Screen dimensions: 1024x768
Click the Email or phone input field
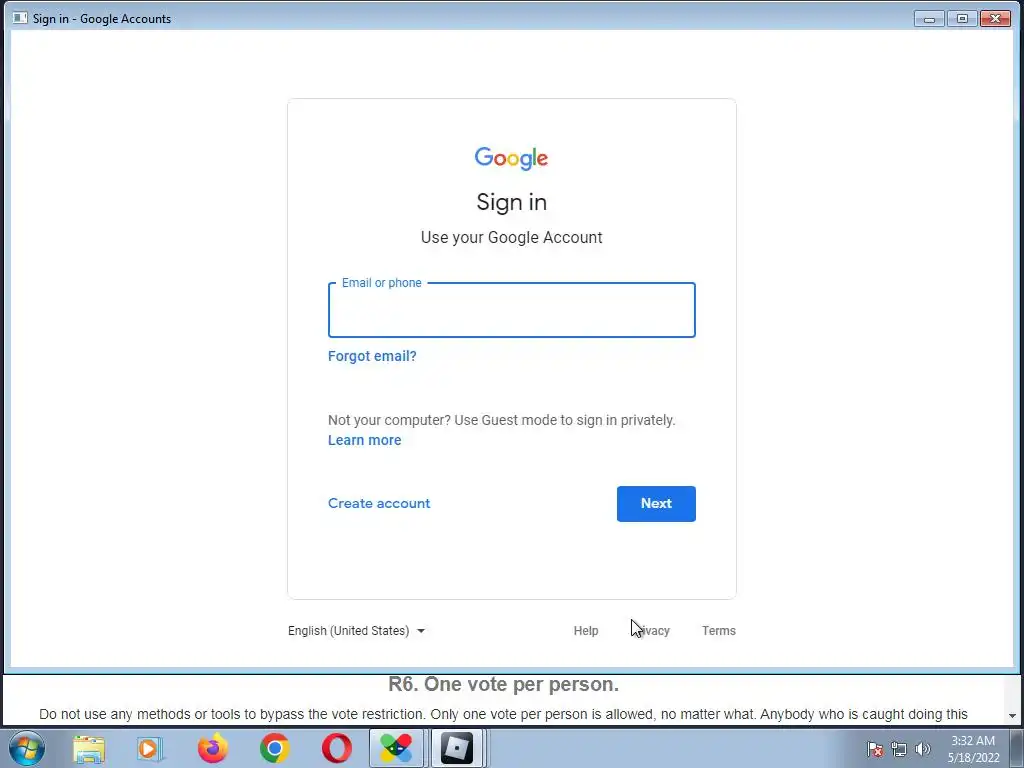pyautogui.click(x=511, y=310)
